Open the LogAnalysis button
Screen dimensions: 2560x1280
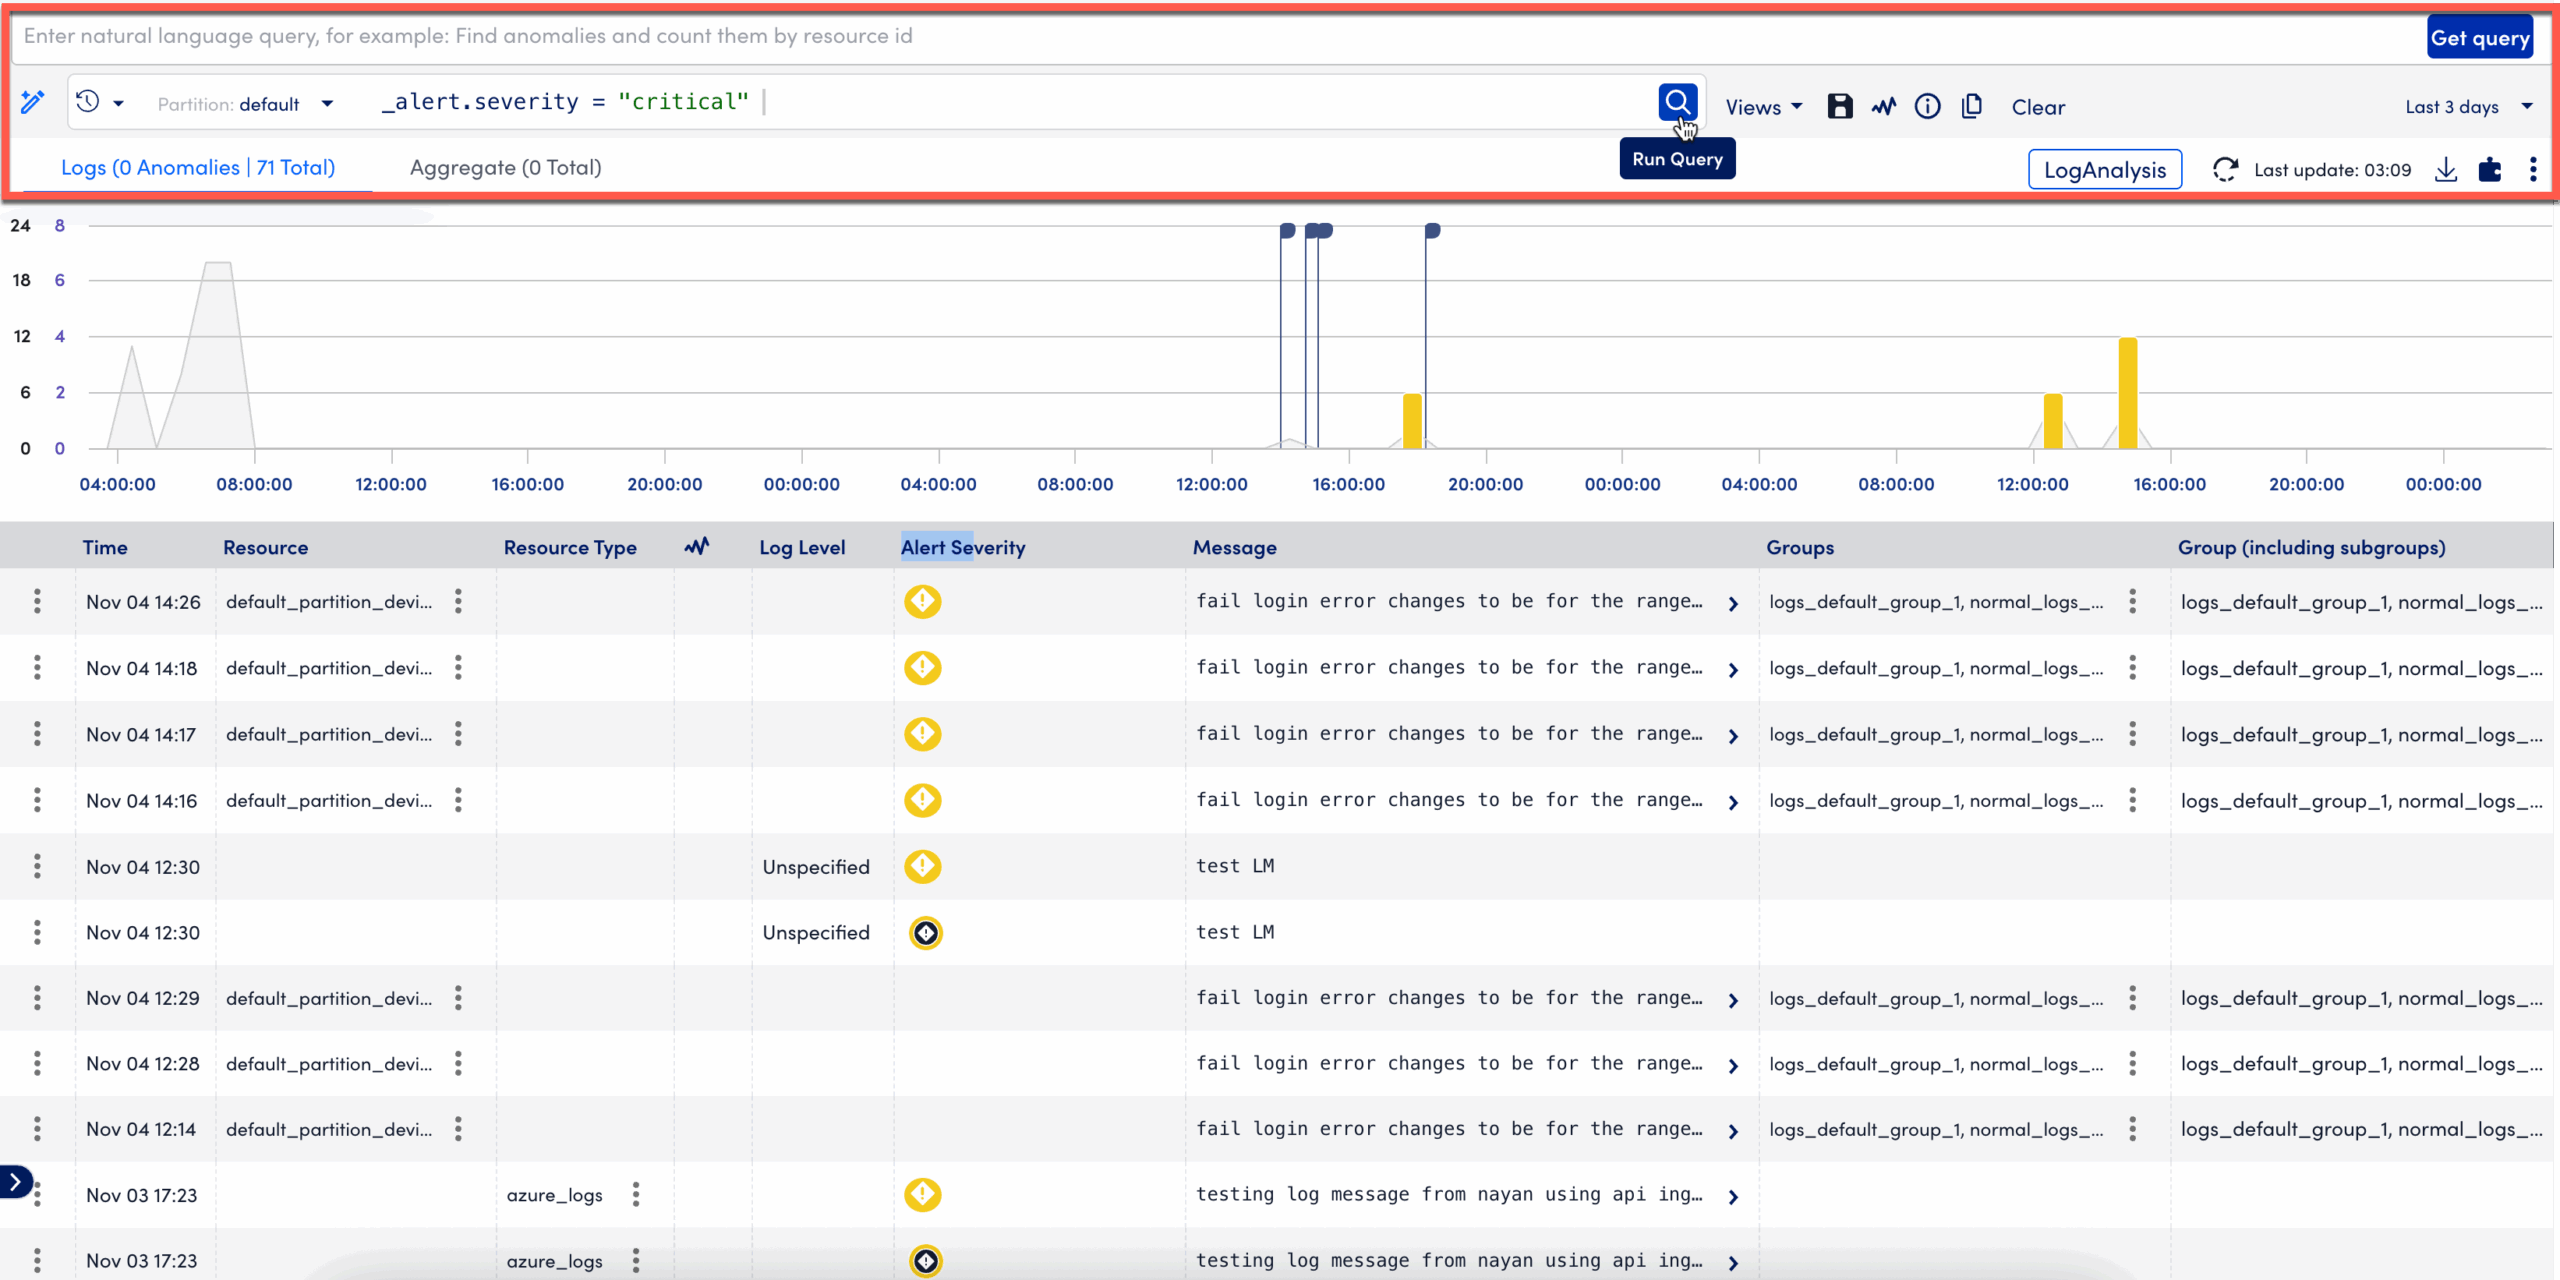click(x=2104, y=169)
